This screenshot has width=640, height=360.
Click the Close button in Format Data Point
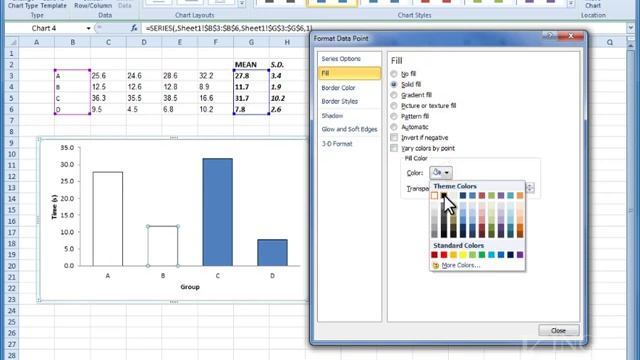click(x=558, y=330)
